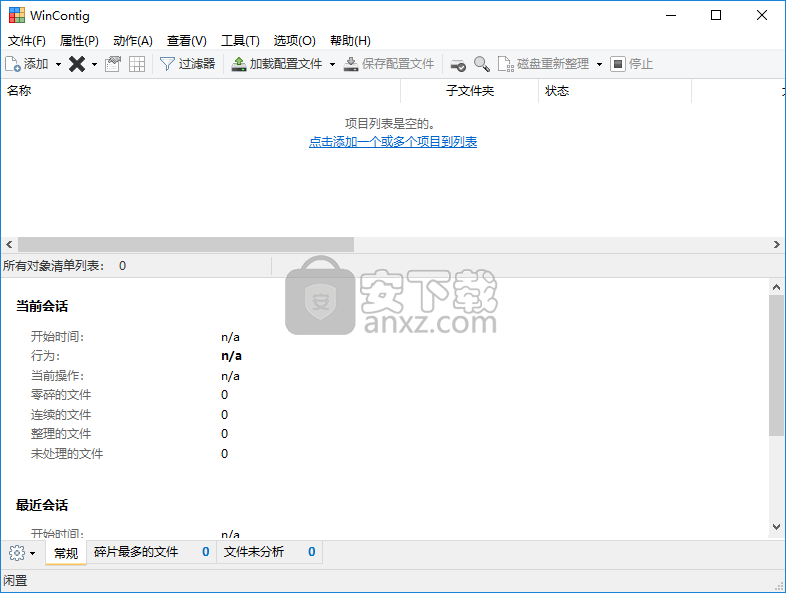This screenshot has height=593, width=786.
Task: Click the 加载配置文件 load profile icon
Action: coord(239,64)
